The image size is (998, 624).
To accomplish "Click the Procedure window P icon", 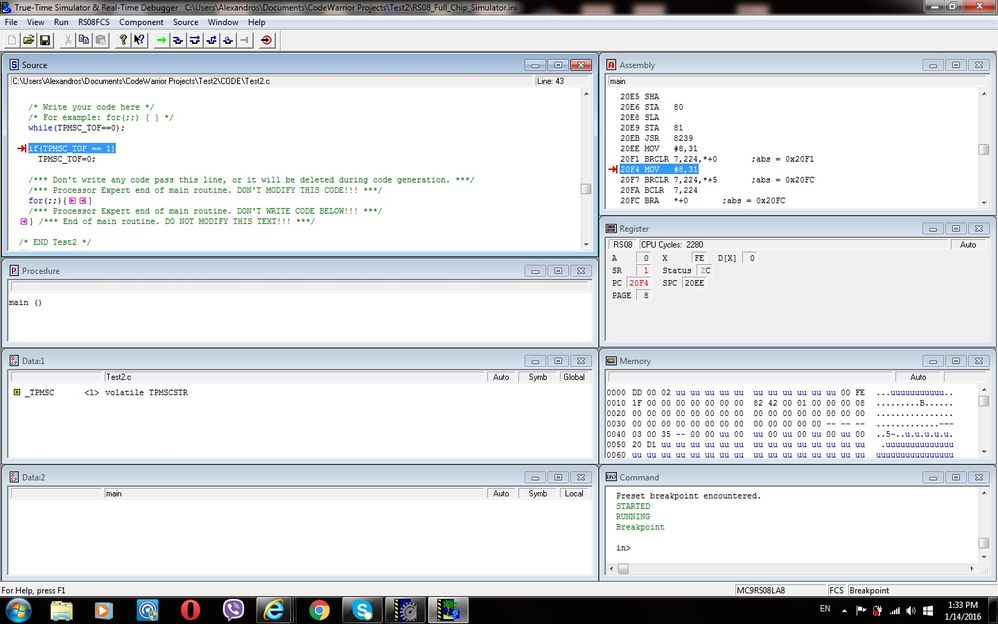I will pyautogui.click(x=14, y=271).
